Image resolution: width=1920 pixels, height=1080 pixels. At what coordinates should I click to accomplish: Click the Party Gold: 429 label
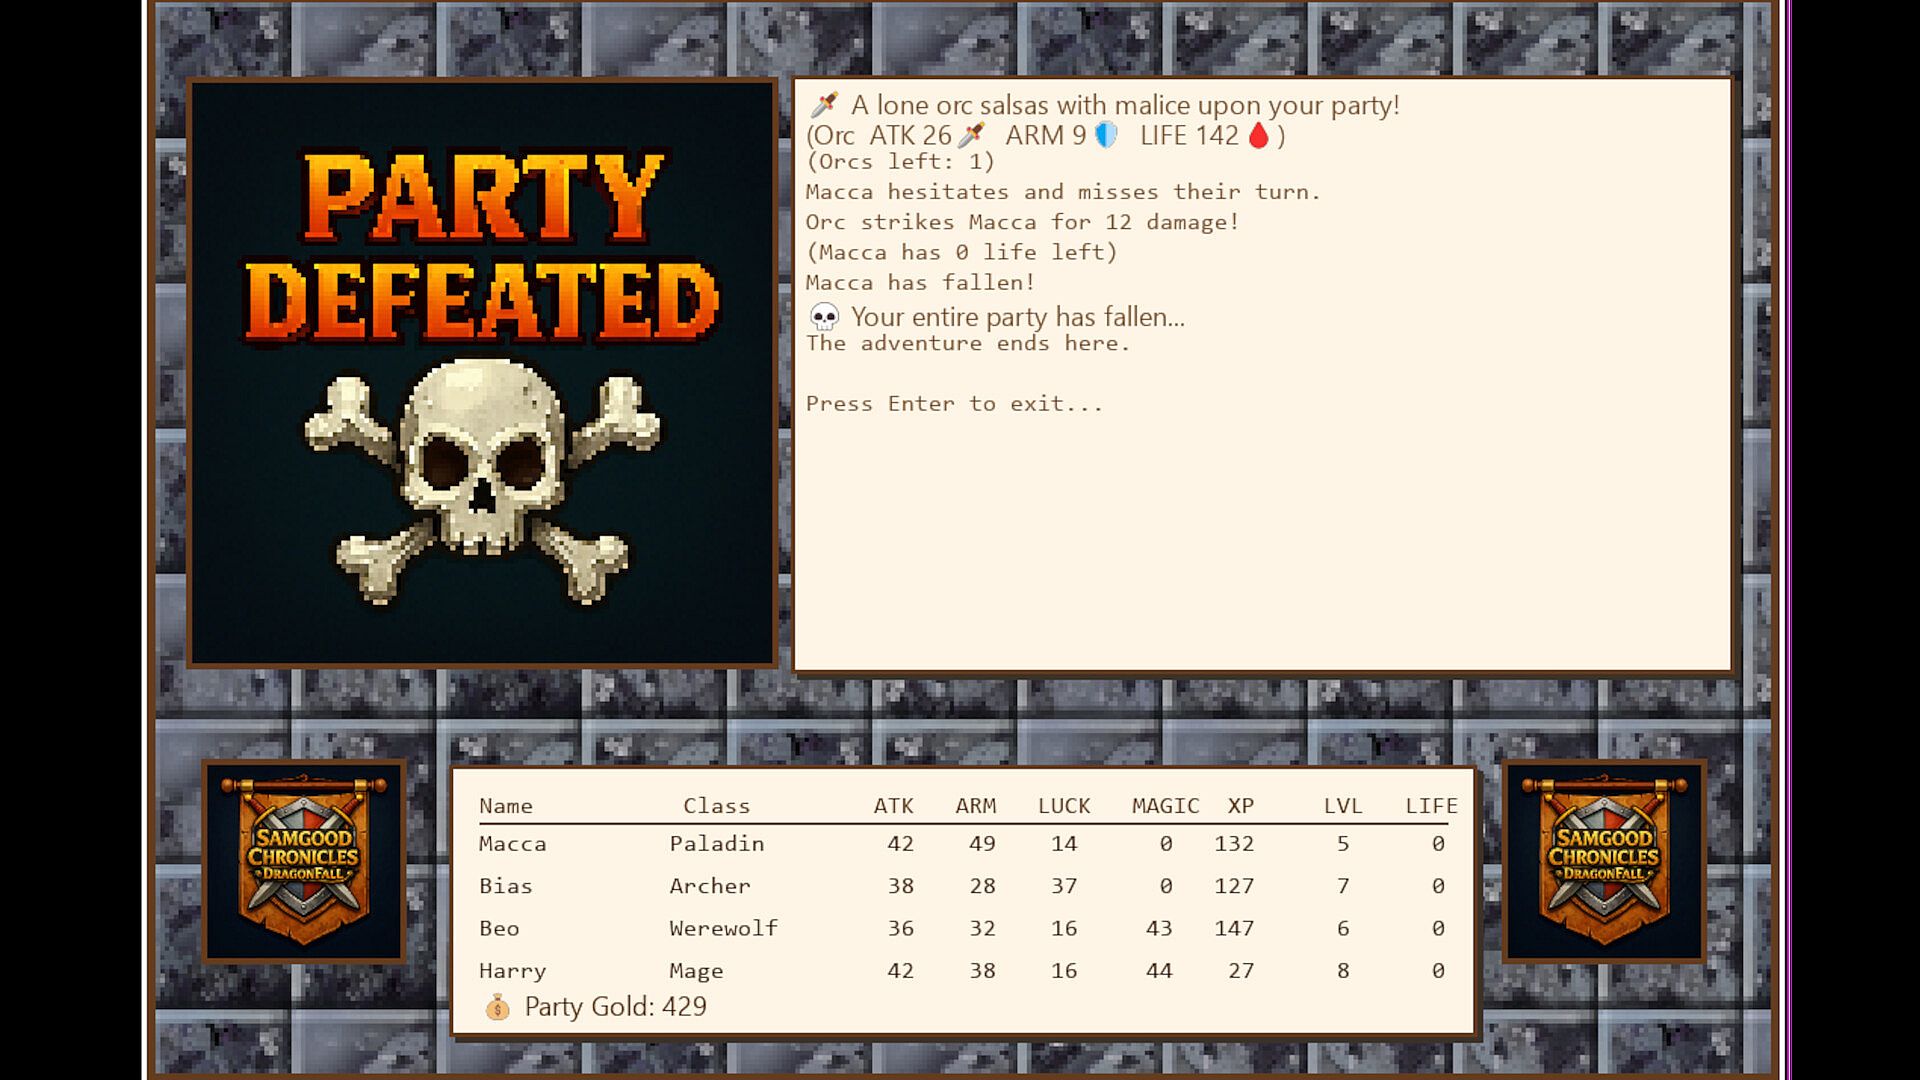point(615,1007)
